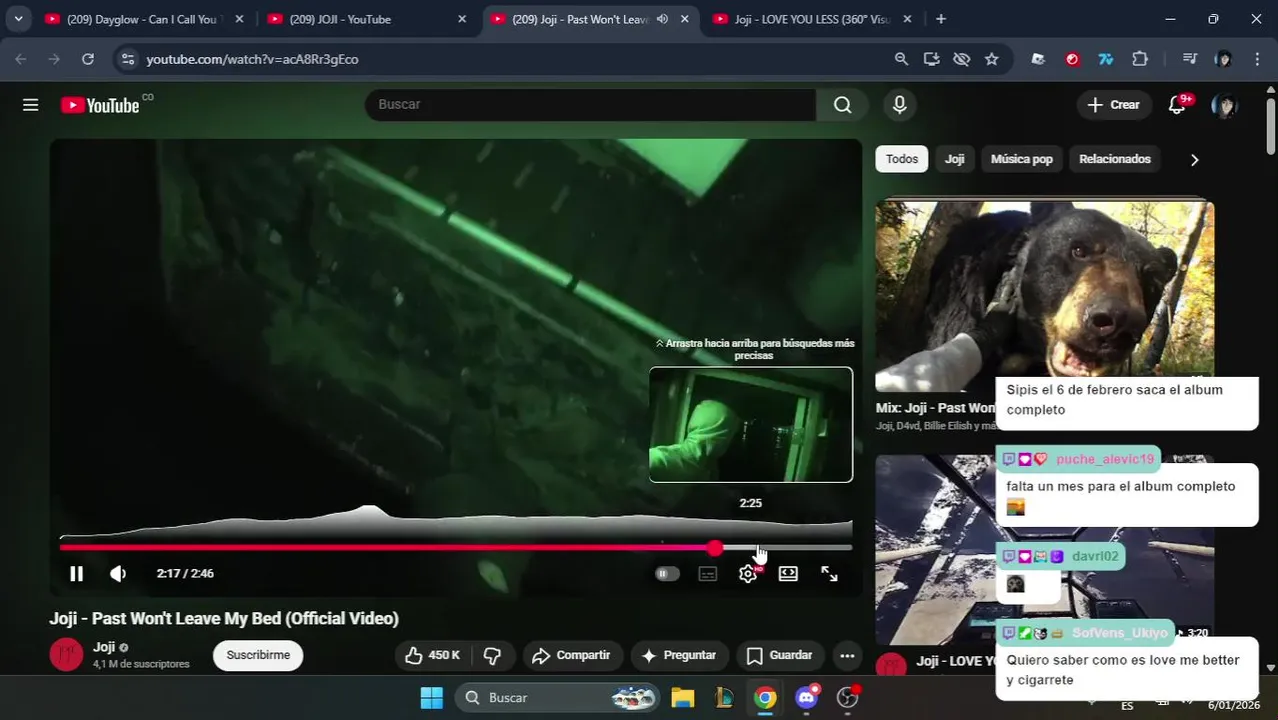Bookmark this page with star
The width and height of the screenshot is (1278, 720).
pos(991,59)
